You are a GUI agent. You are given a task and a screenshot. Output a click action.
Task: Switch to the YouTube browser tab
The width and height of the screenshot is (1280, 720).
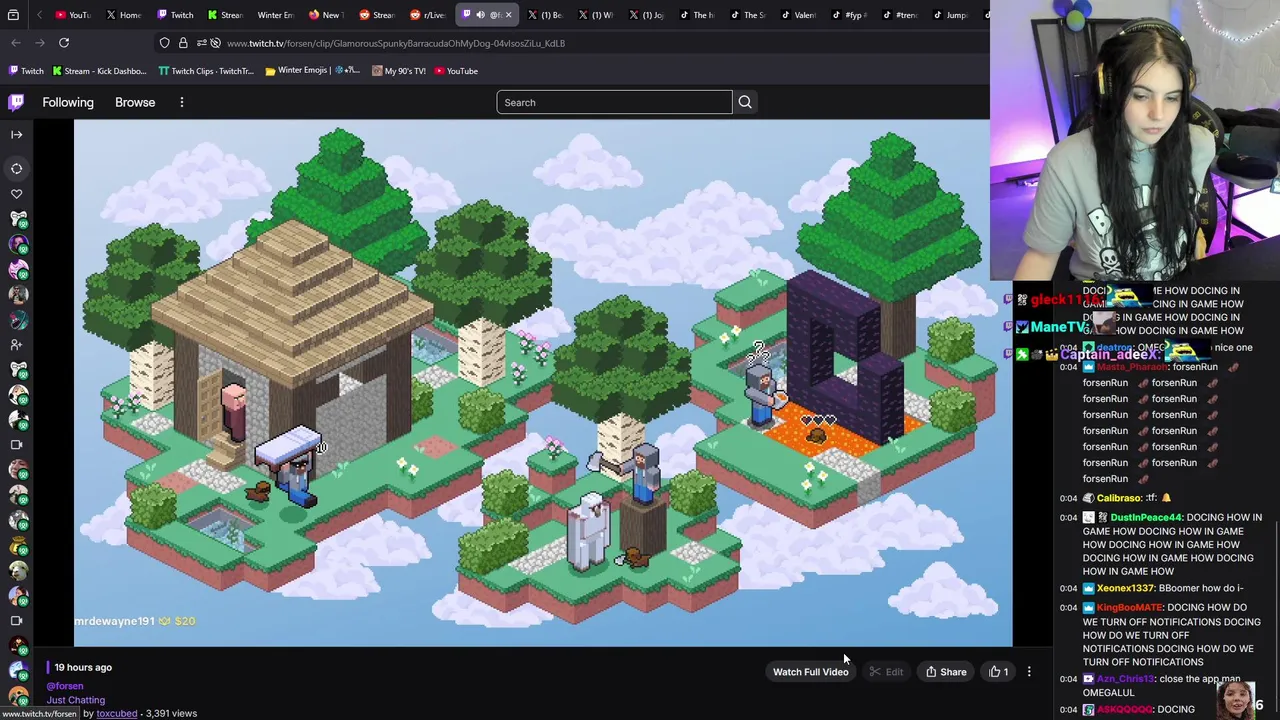click(73, 15)
